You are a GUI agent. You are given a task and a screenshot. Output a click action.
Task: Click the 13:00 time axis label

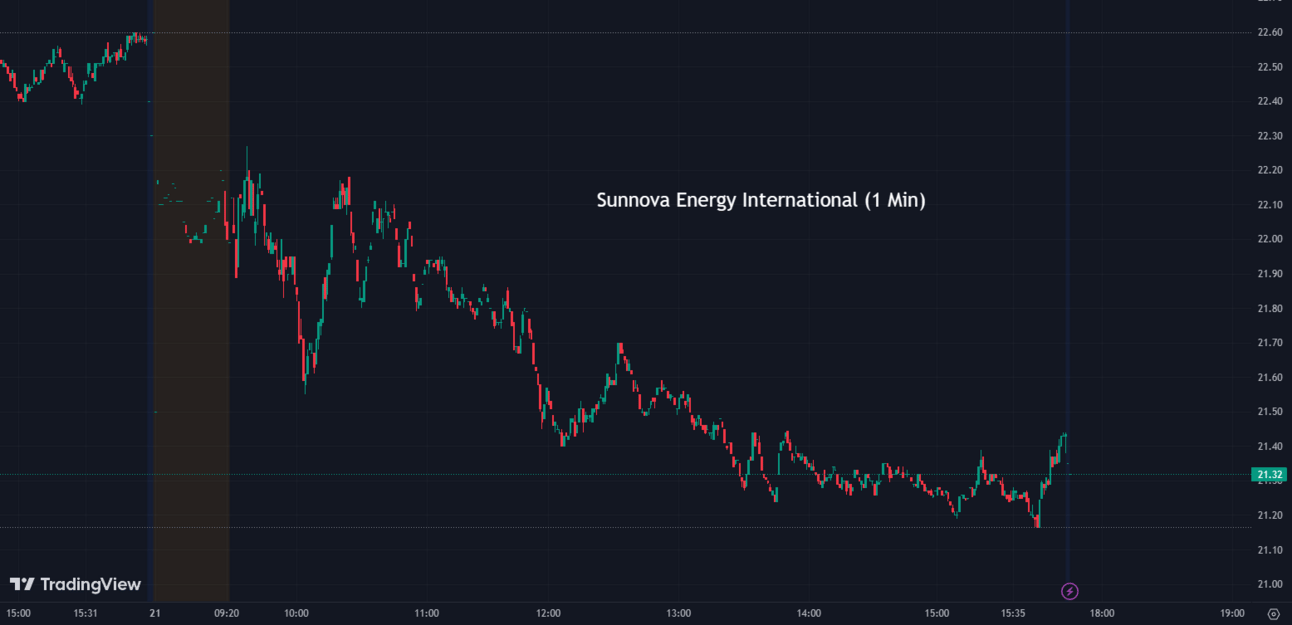(679, 613)
